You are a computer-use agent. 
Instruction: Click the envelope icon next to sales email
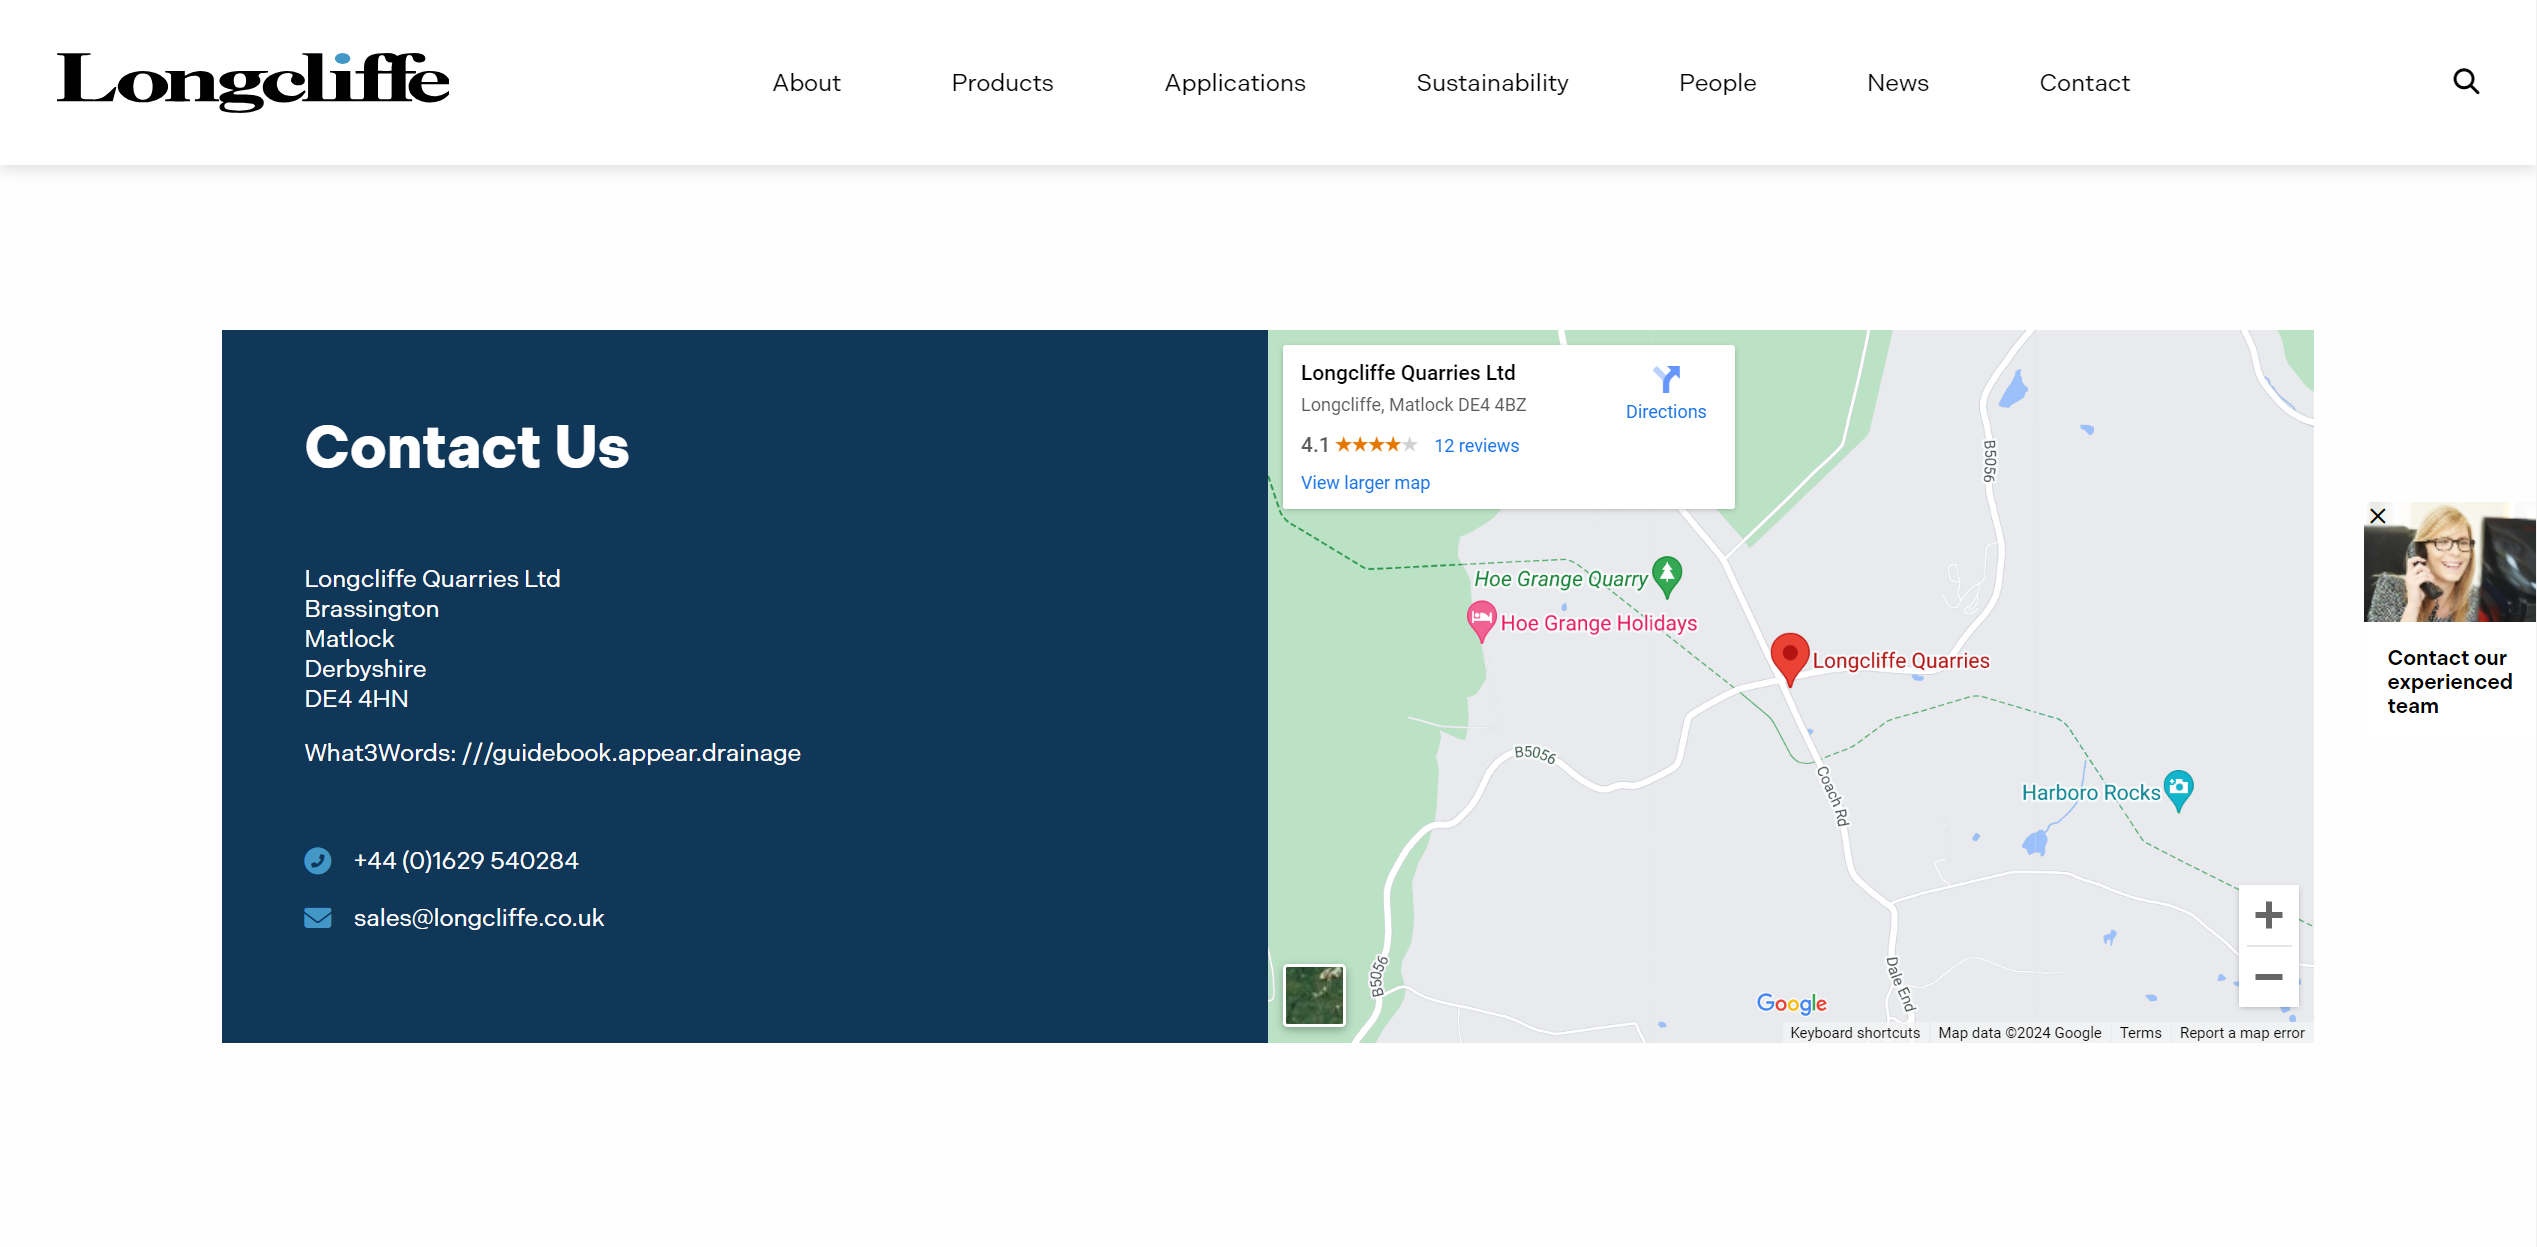pos(318,917)
